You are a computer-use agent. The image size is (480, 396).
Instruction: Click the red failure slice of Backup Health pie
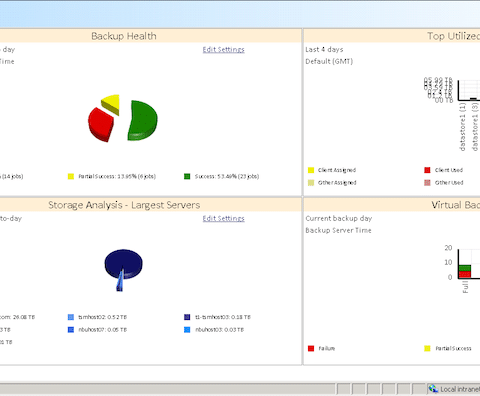coord(101,125)
